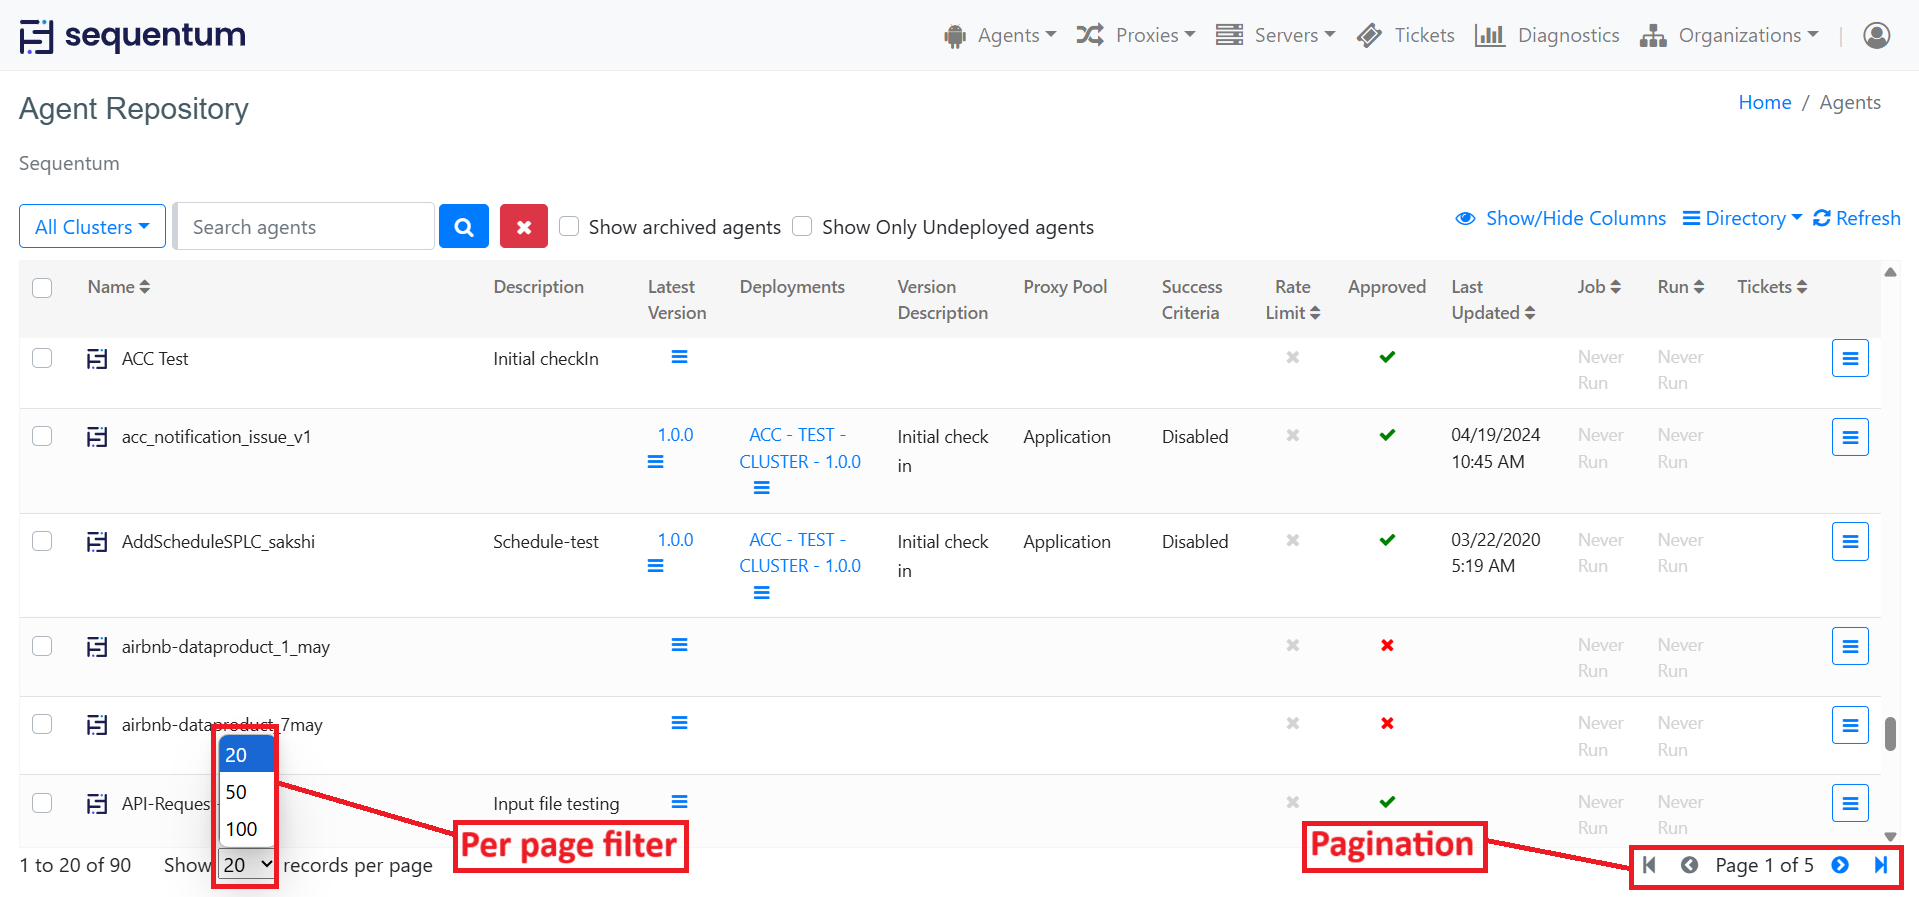Open action menu for airbnb-dataproduct_1_may row
1919x897 pixels.
pos(1849,646)
